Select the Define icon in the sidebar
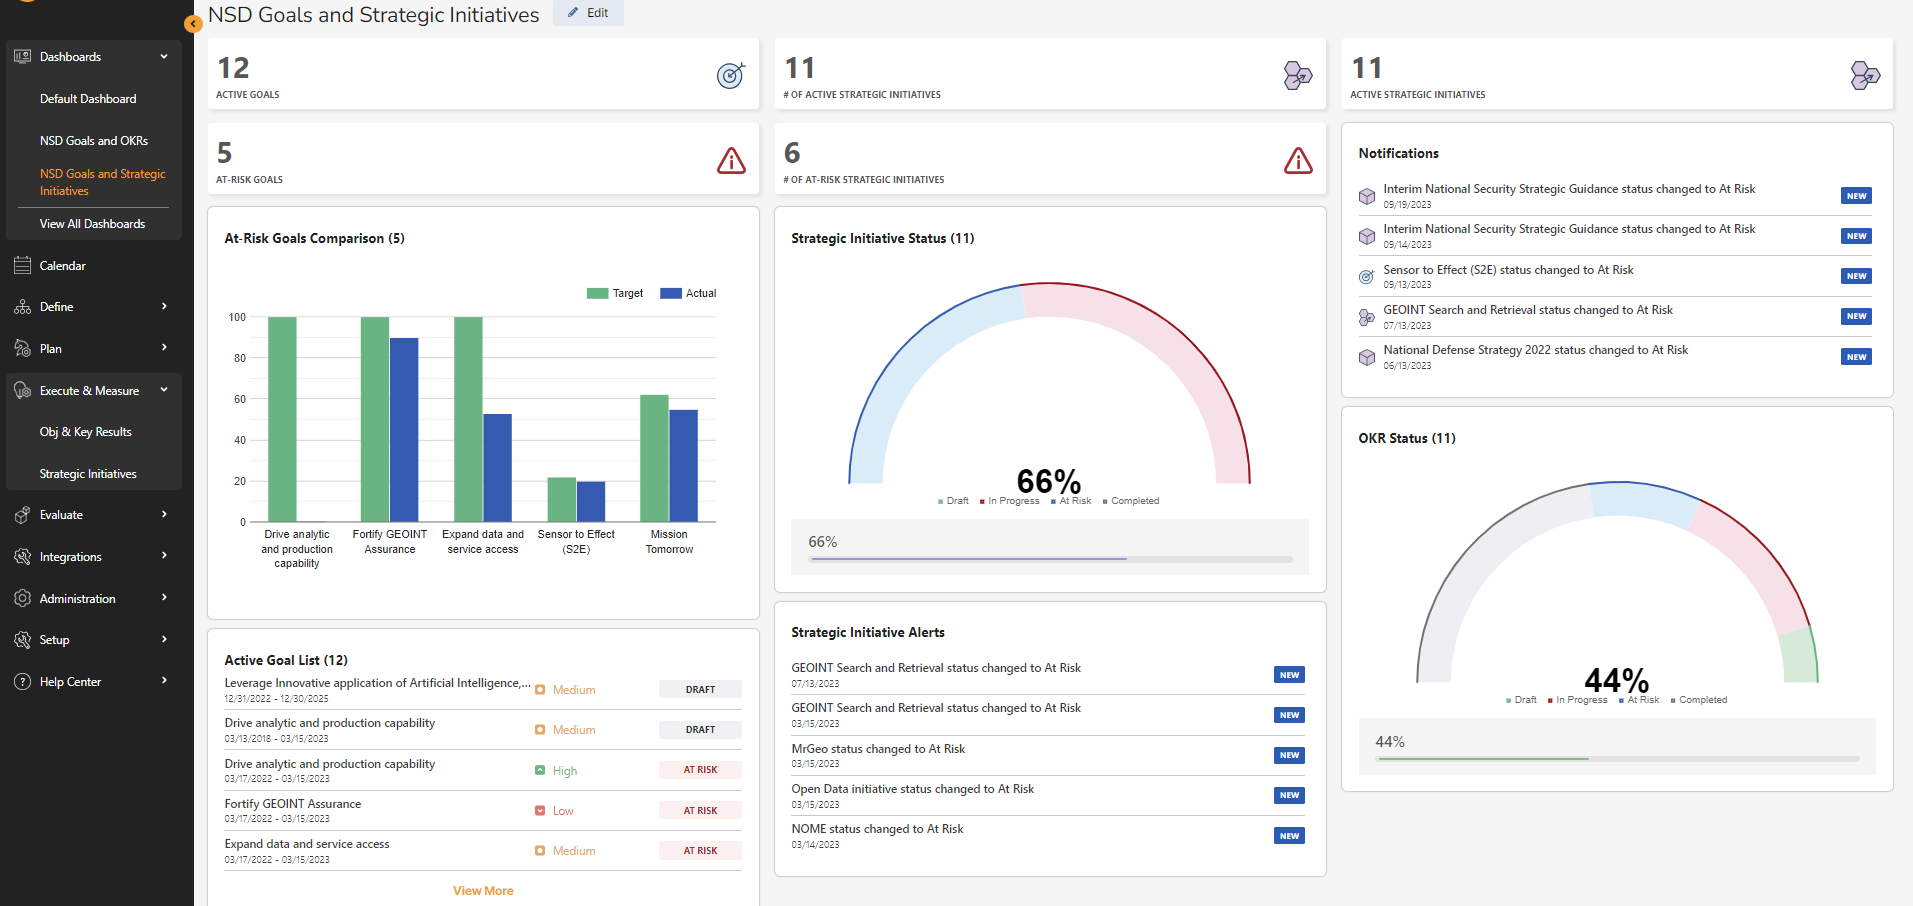This screenshot has height=906, width=1913. pos(22,306)
